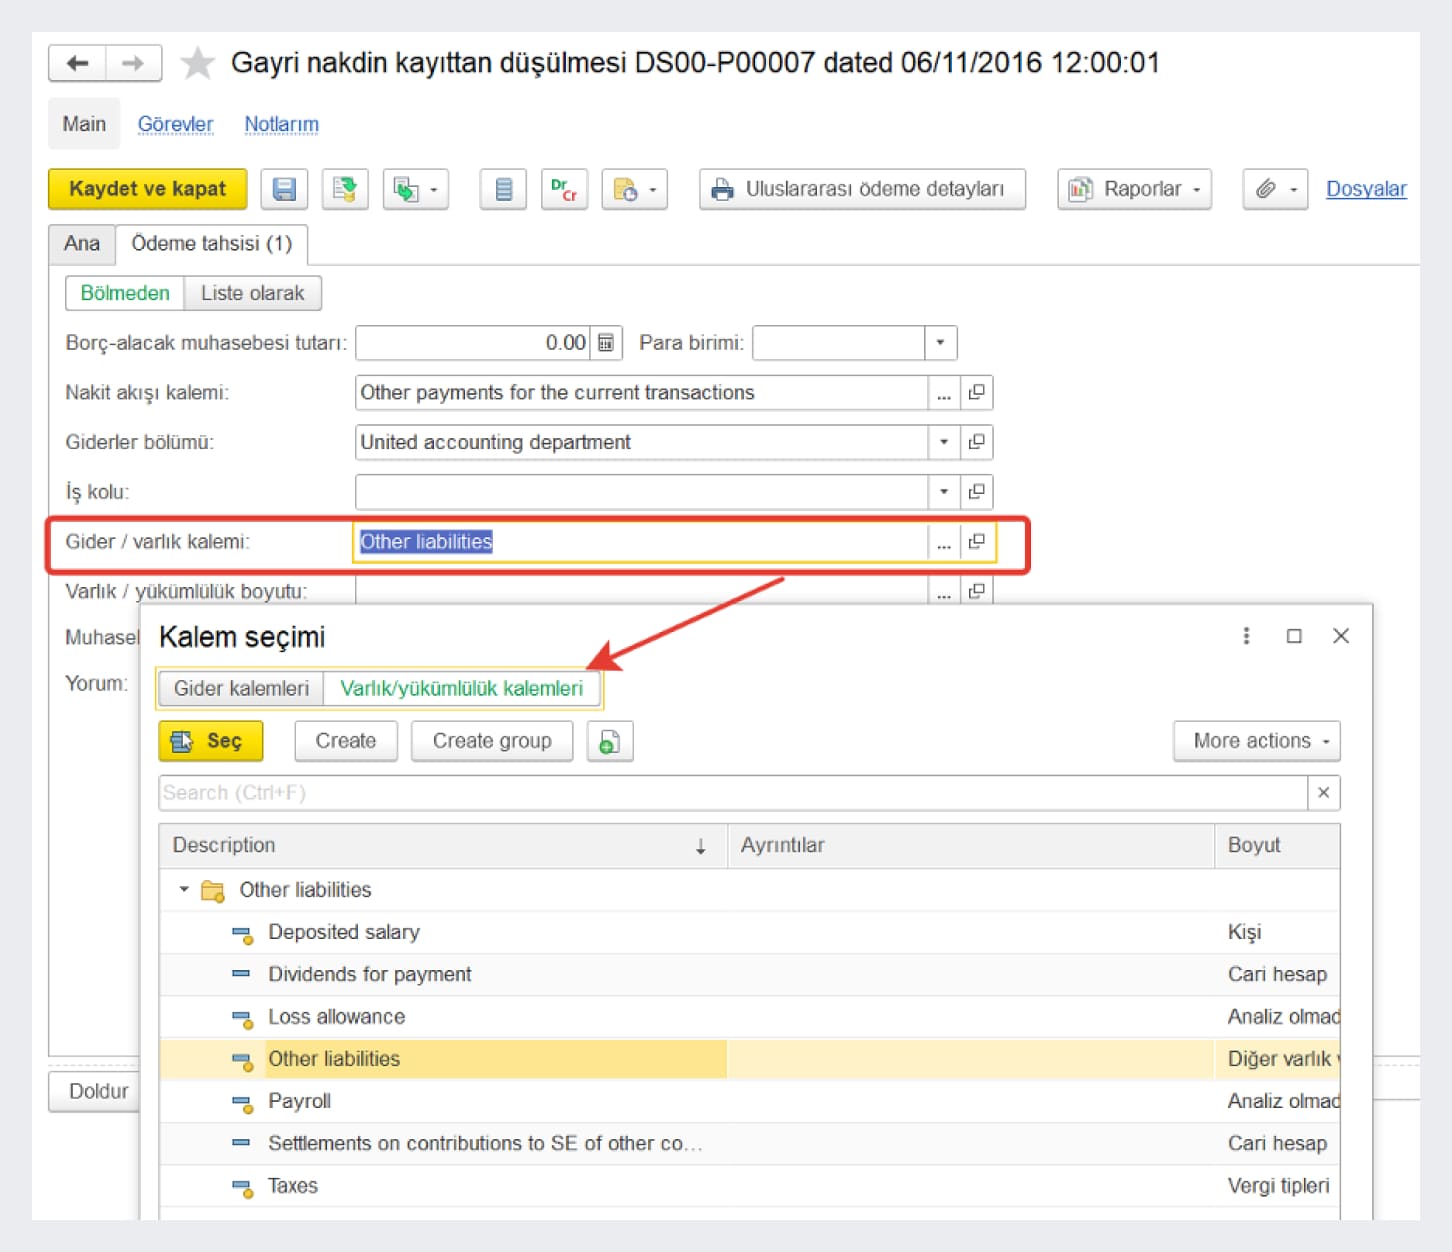Click the post document icon in toolbar
This screenshot has height=1252, width=1452.
point(345,189)
